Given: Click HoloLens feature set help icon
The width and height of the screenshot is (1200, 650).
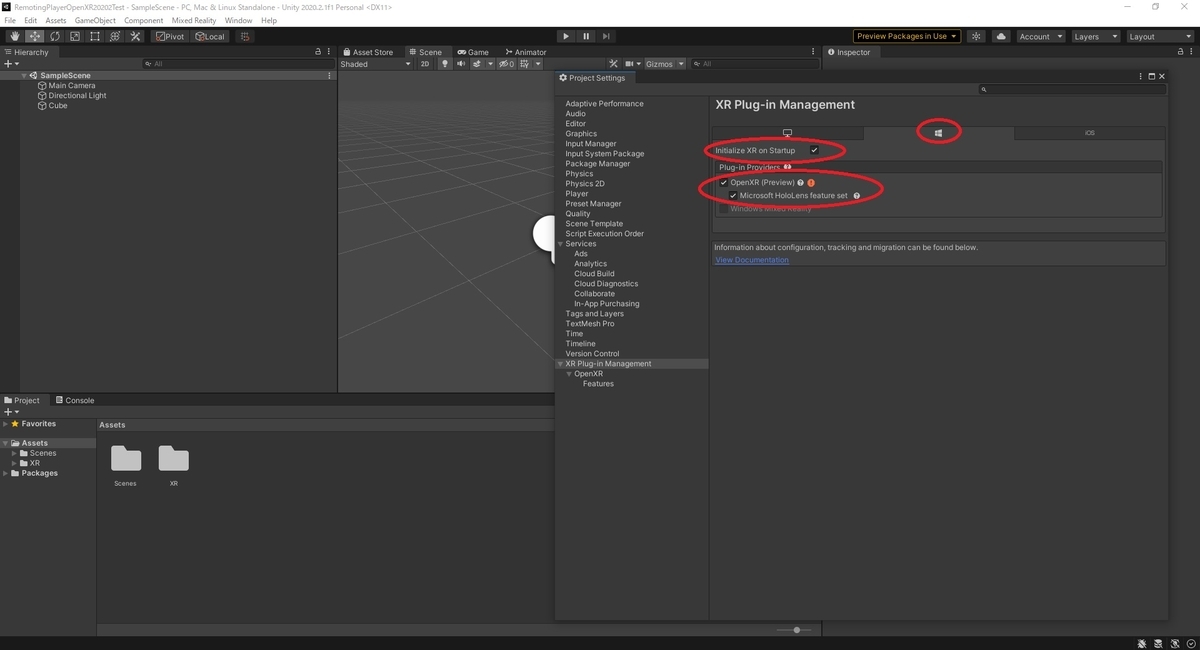Looking at the screenshot, I should (x=857, y=196).
